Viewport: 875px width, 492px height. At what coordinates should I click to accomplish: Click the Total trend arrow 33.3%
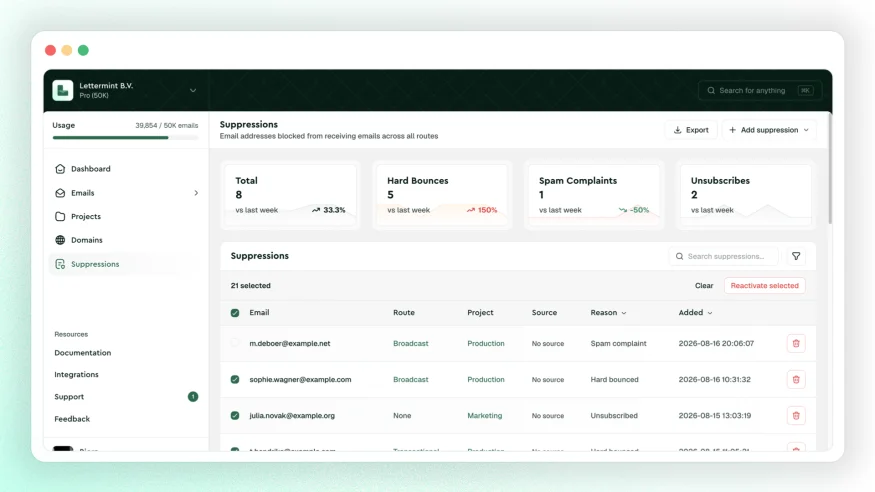316,210
